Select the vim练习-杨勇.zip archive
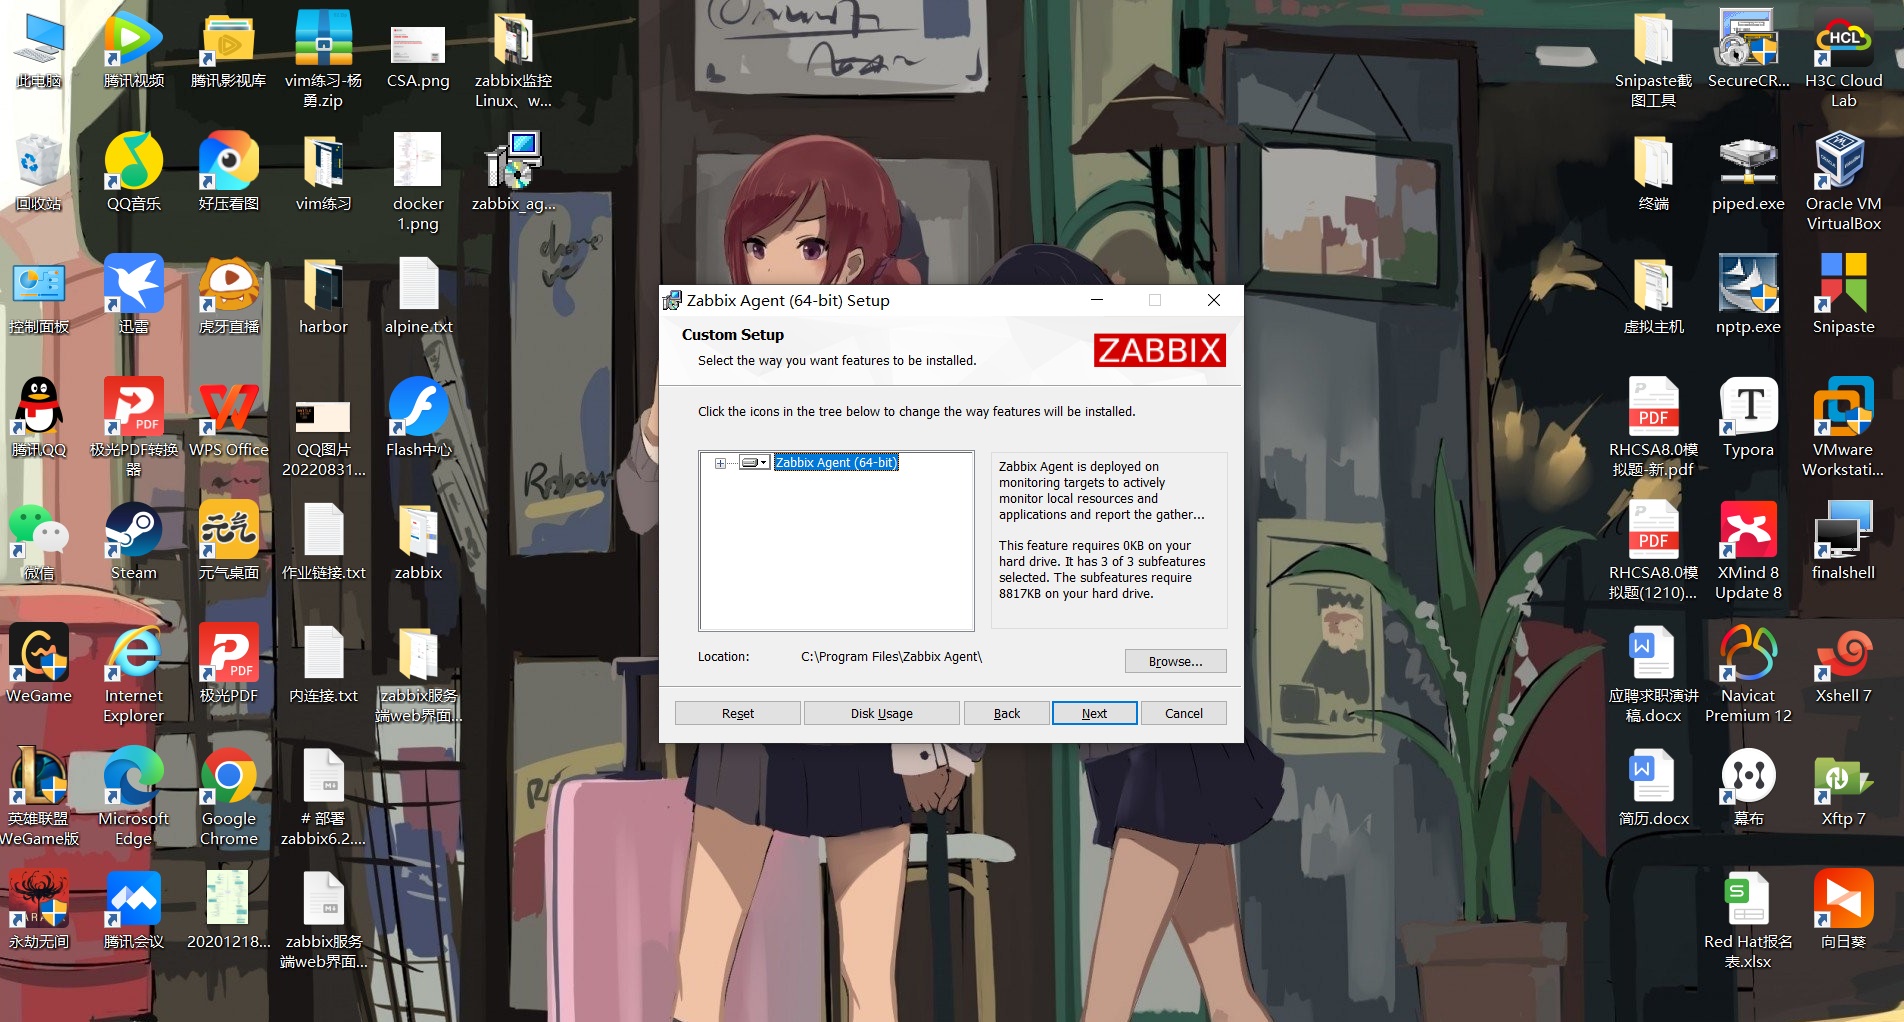The width and height of the screenshot is (1904, 1022). pyautogui.click(x=323, y=59)
